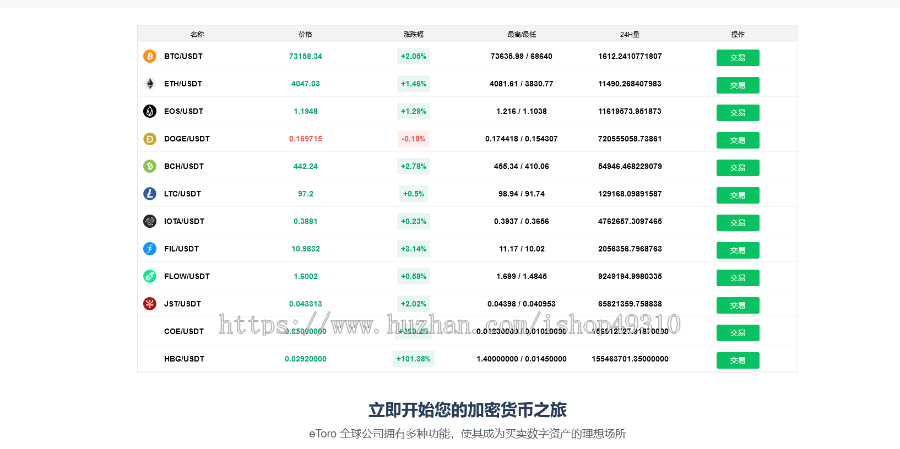
Task: Select the BTC/USDT pair name
Action: (x=183, y=56)
